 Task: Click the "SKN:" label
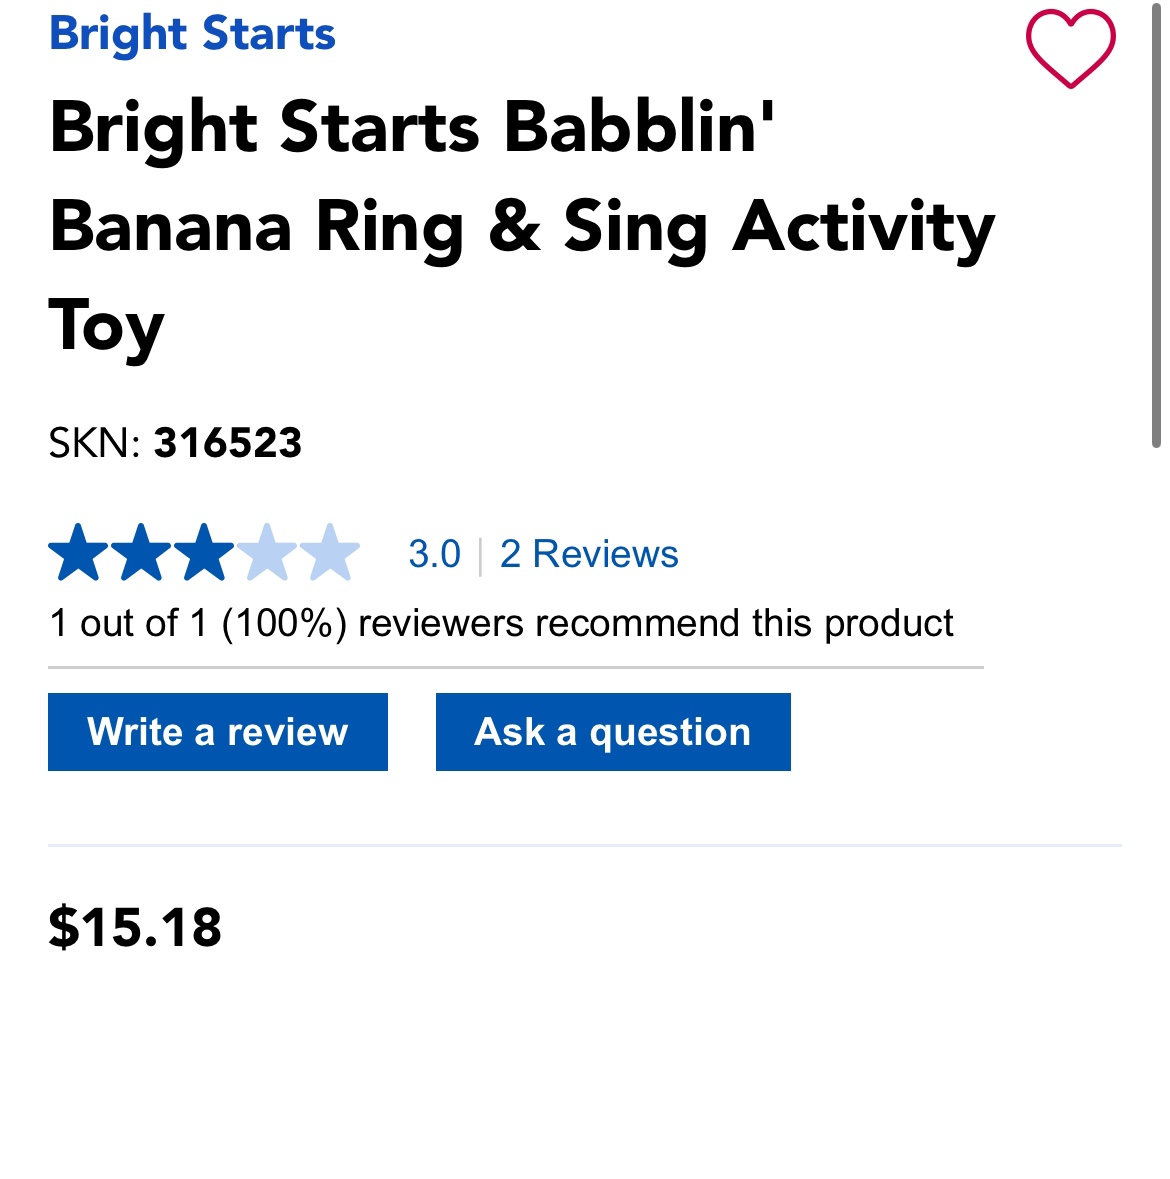95,443
